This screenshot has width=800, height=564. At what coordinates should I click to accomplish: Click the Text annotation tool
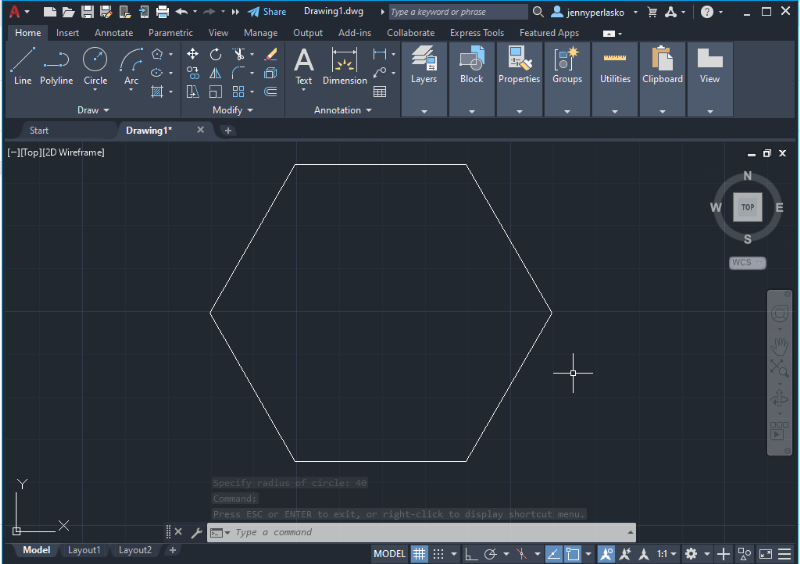pyautogui.click(x=303, y=66)
